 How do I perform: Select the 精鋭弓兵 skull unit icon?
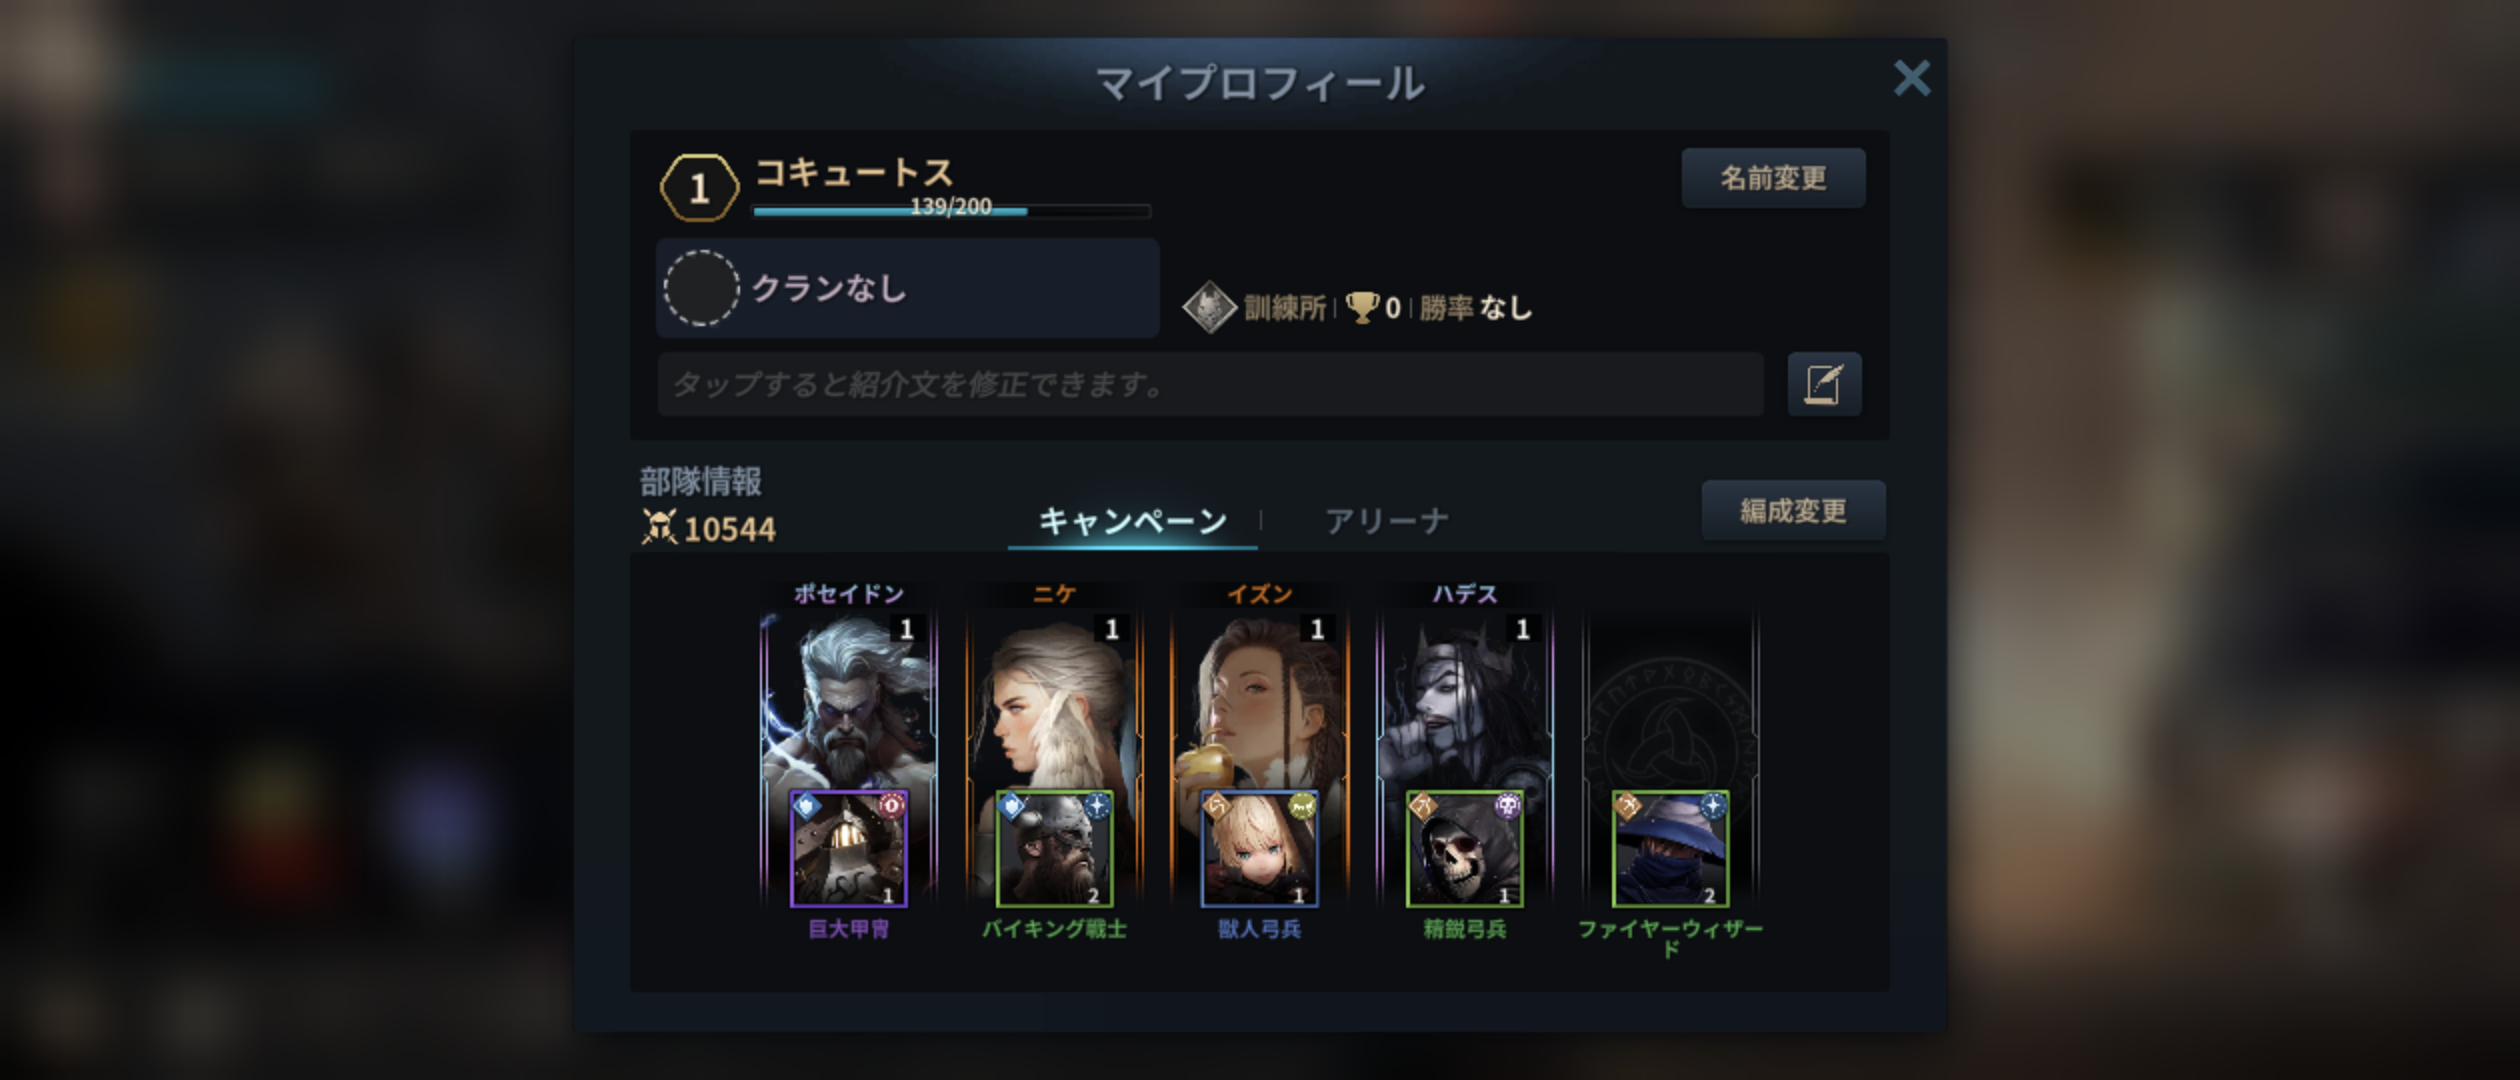pyautogui.click(x=1465, y=849)
